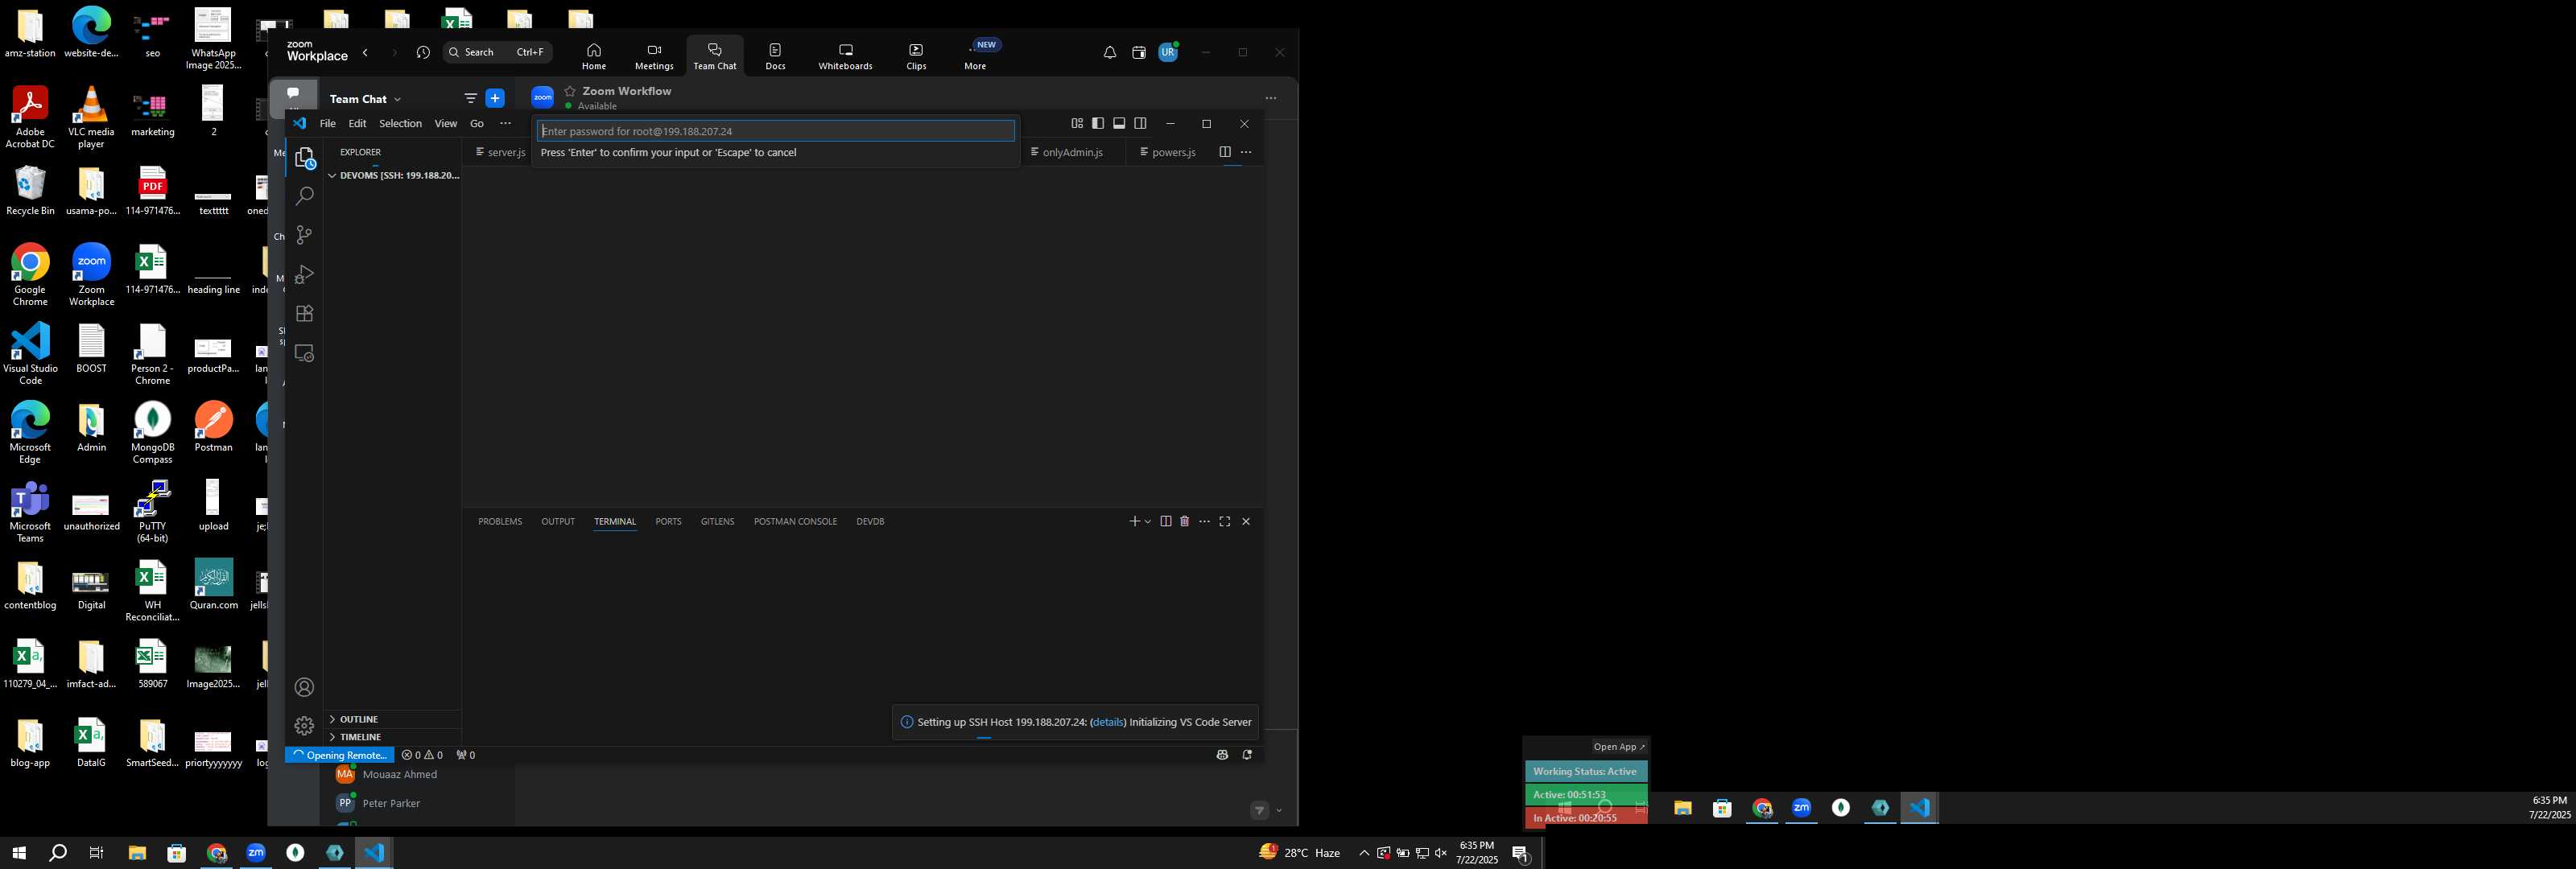Focus the SSH password input field
Viewport: 2576px width, 869px height.
pos(776,131)
